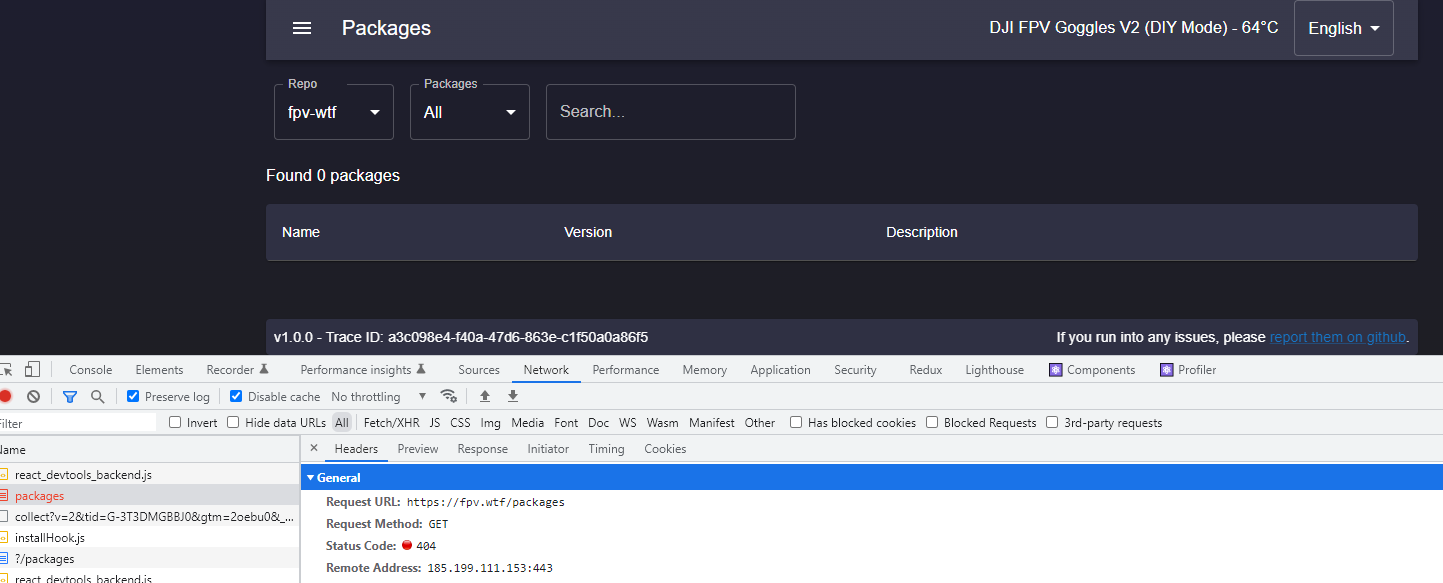The image size is (1443, 583).
Task: Open the language selector showing English
Action: [x=1343, y=28]
